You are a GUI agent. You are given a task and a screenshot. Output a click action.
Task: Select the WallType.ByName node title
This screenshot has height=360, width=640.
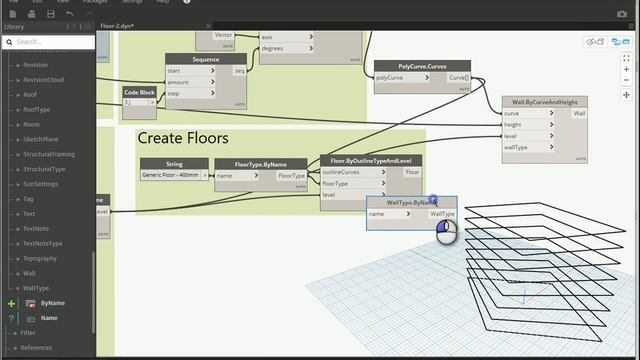coord(411,202)
